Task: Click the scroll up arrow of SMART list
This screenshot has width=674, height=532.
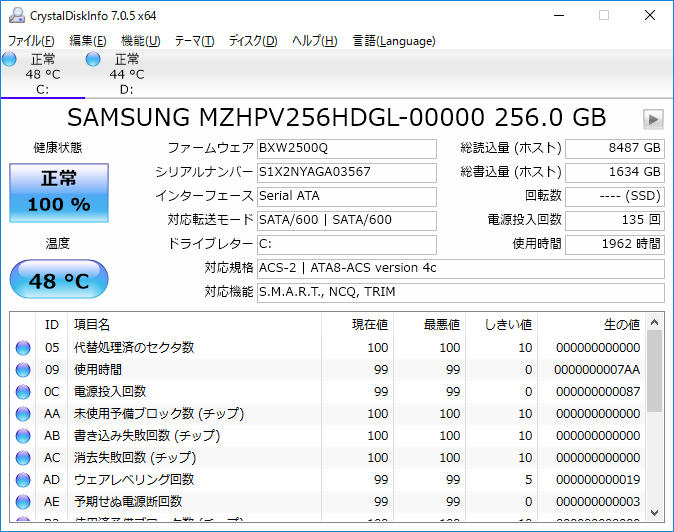Action: pyautogui.click(x=655, y=322)
